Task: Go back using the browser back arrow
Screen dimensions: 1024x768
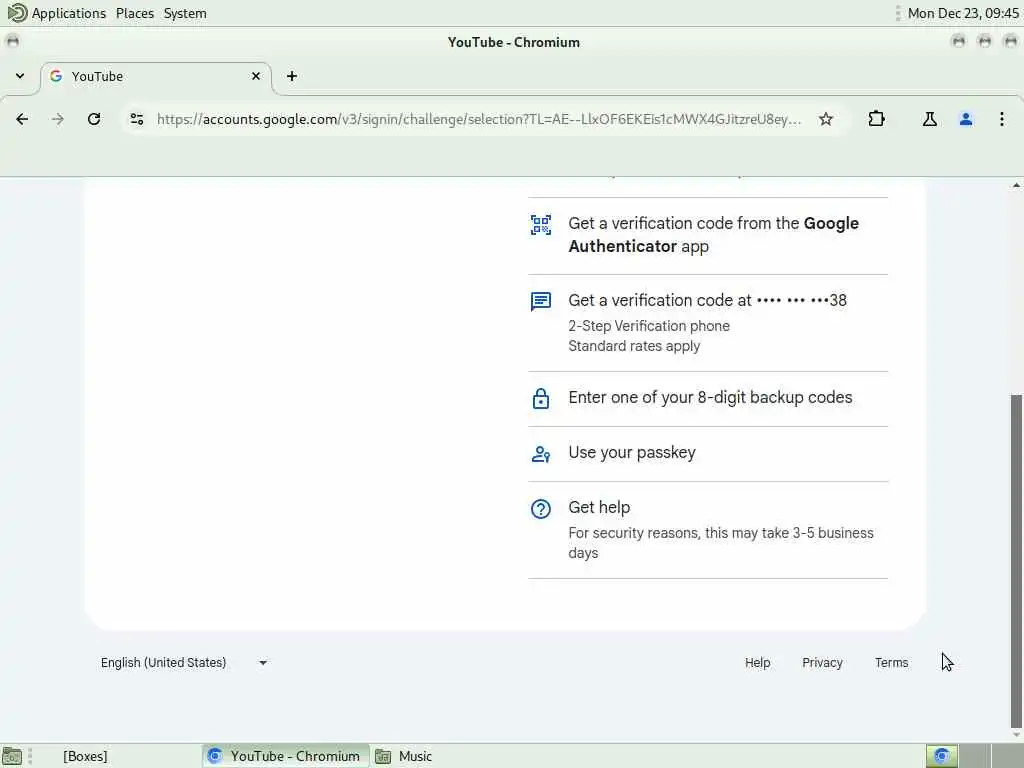Action: 22,119
